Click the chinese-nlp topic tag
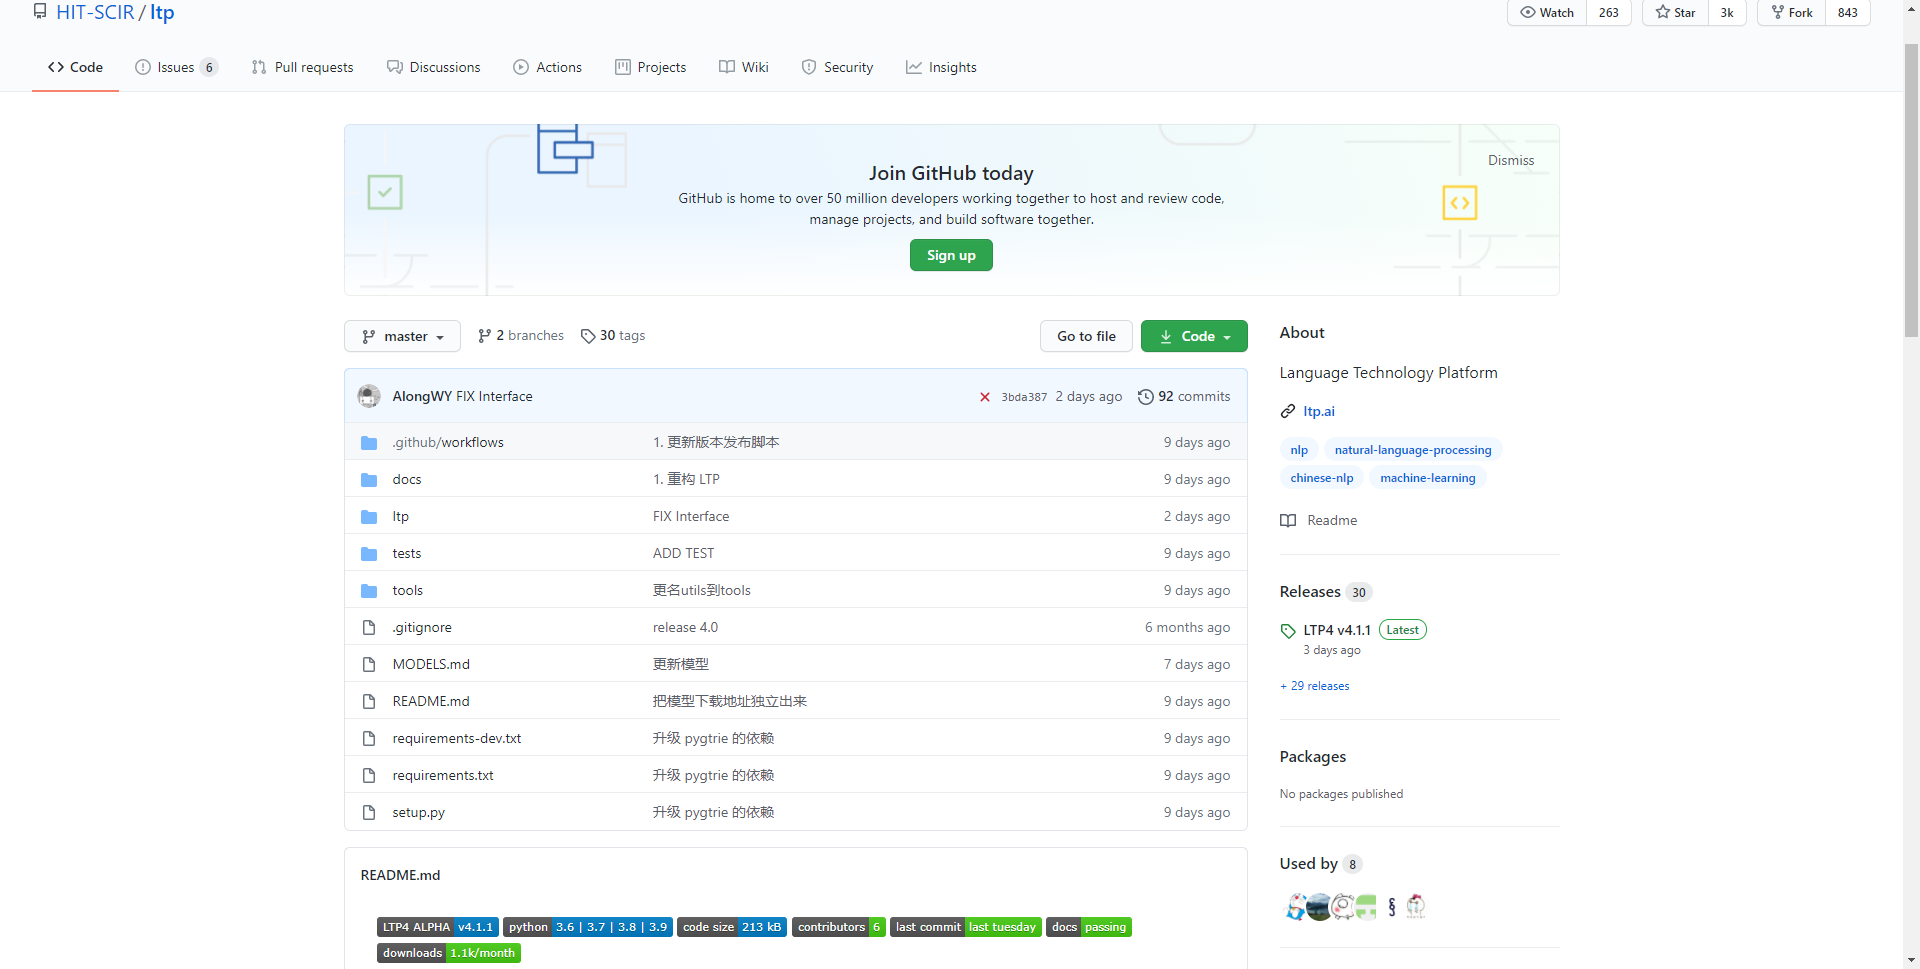Viewport: 1920px width, 969px height. [x=1321, y=478]
